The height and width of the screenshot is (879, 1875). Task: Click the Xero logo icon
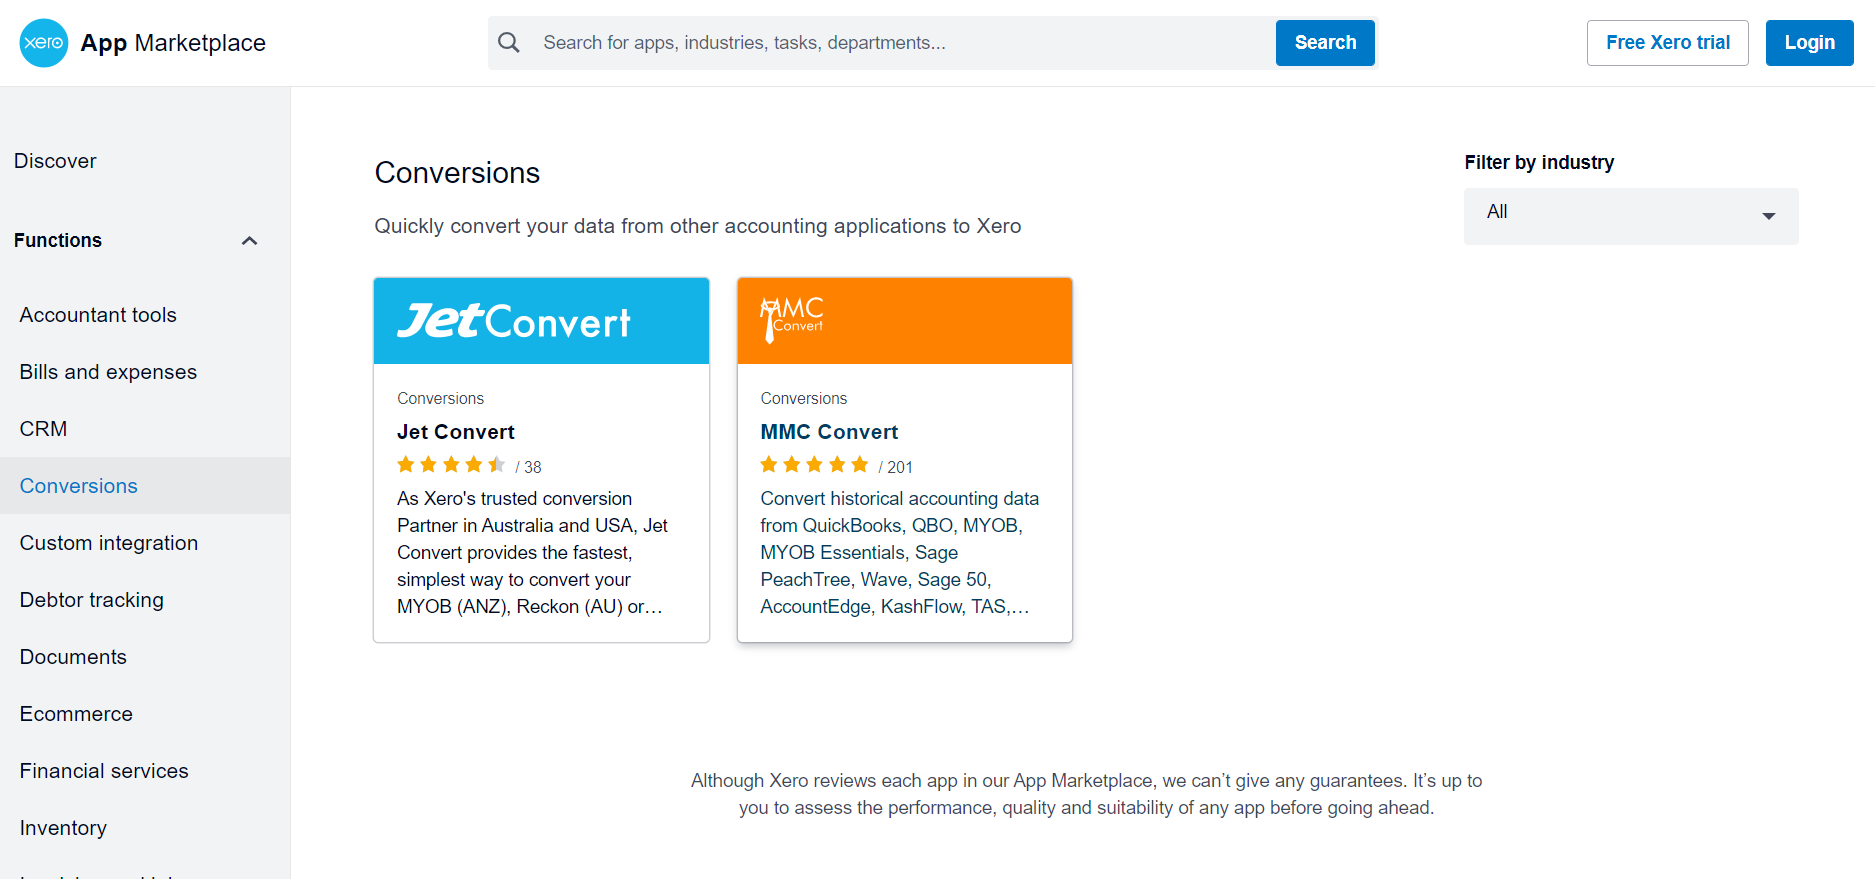tap(44, 43)
